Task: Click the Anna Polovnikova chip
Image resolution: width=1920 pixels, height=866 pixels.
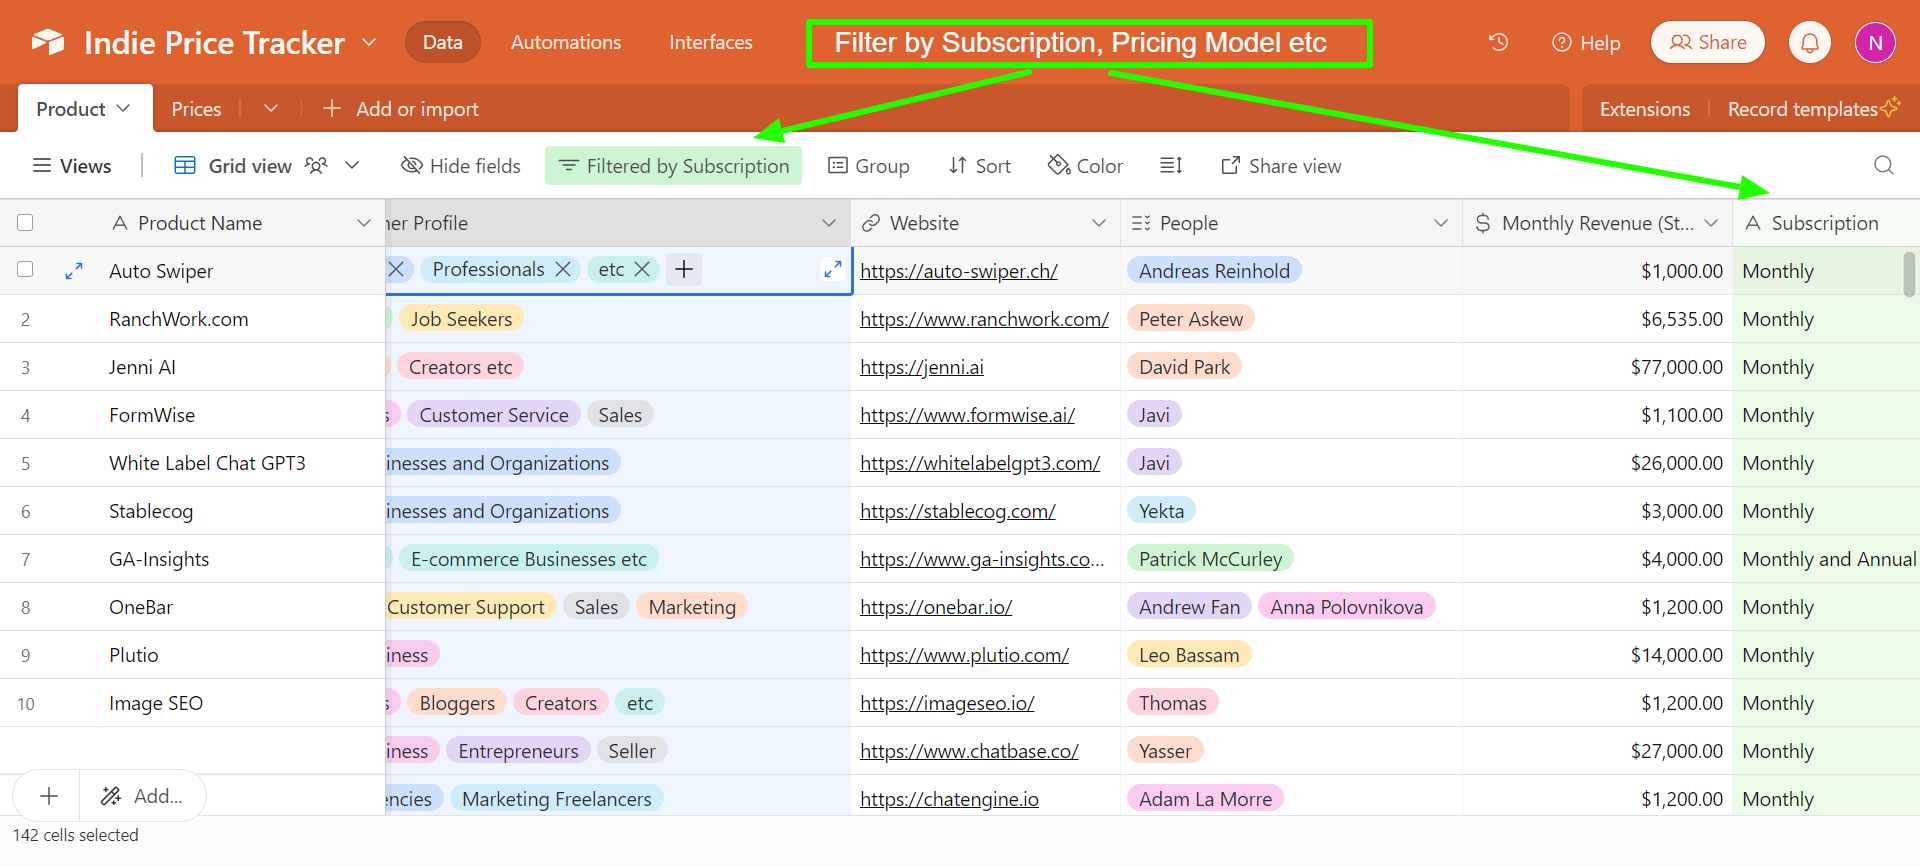Action: (x=1346, y=606)
